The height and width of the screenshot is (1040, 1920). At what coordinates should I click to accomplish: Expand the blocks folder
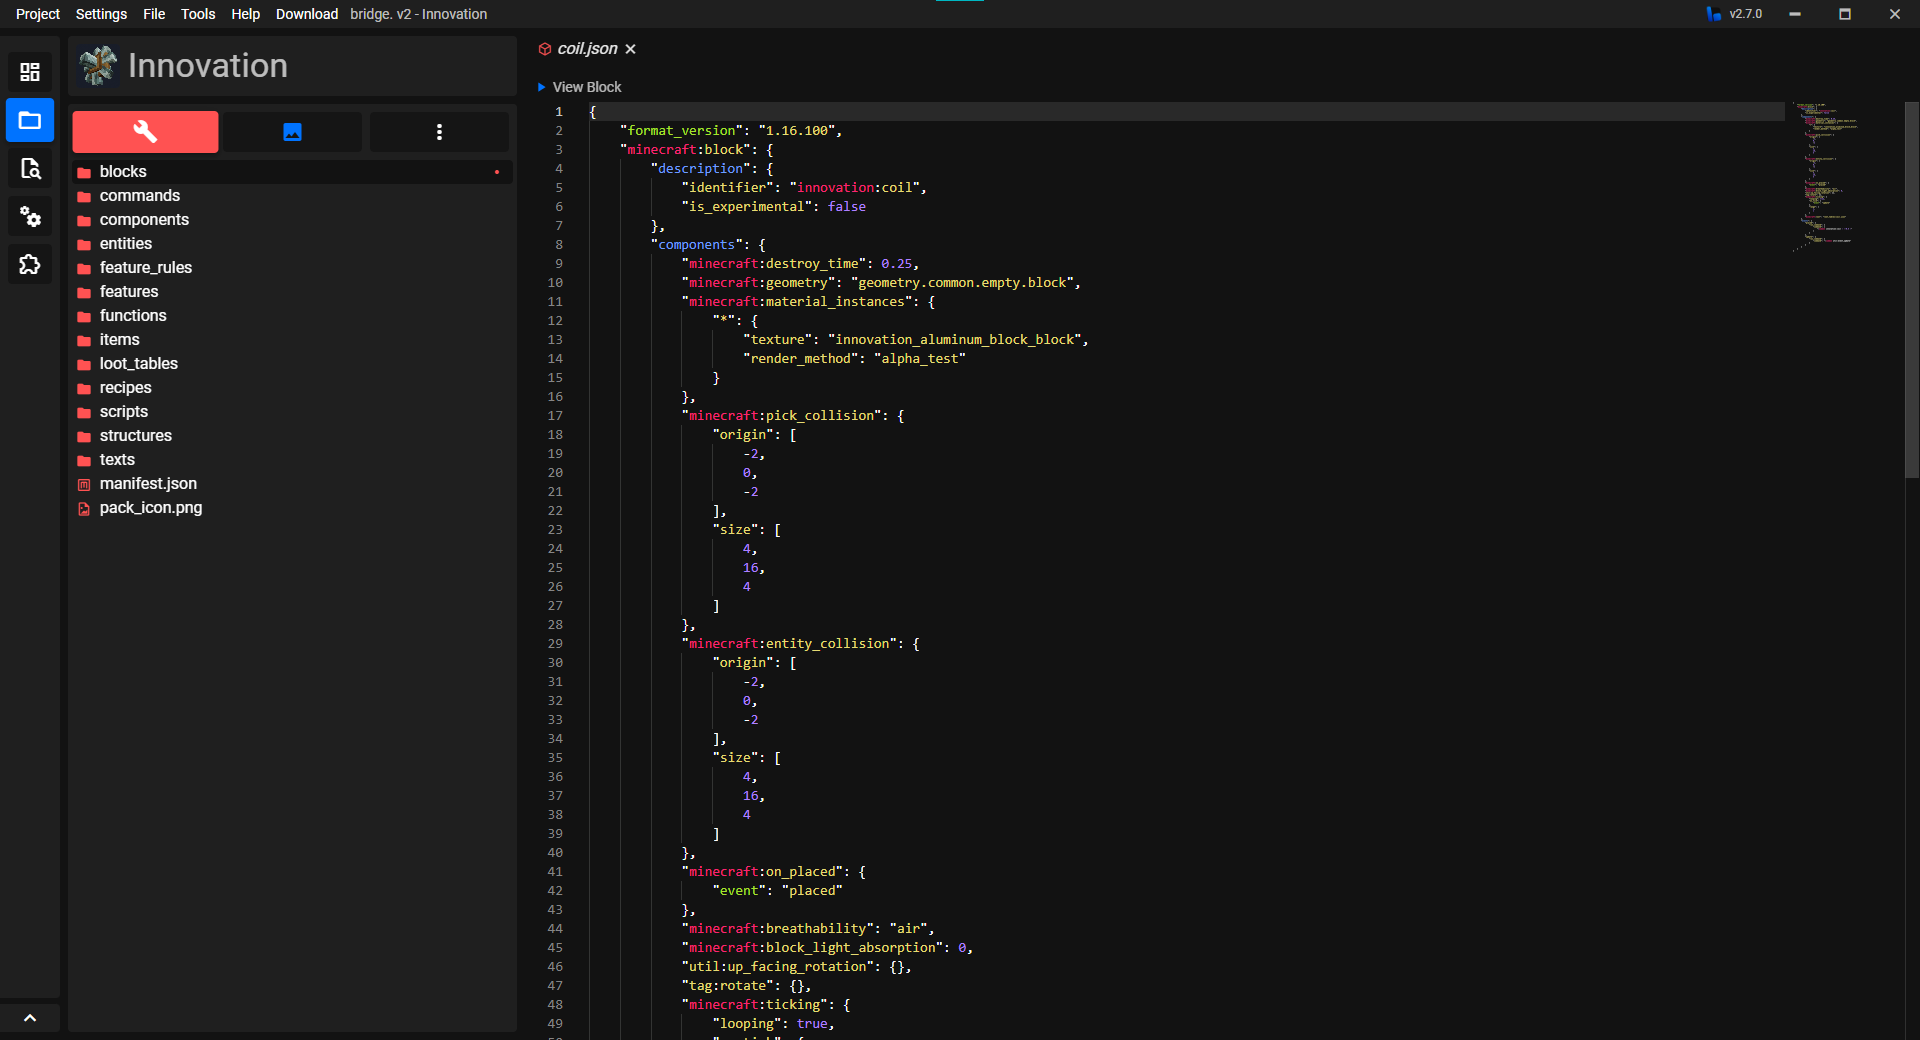292,172
